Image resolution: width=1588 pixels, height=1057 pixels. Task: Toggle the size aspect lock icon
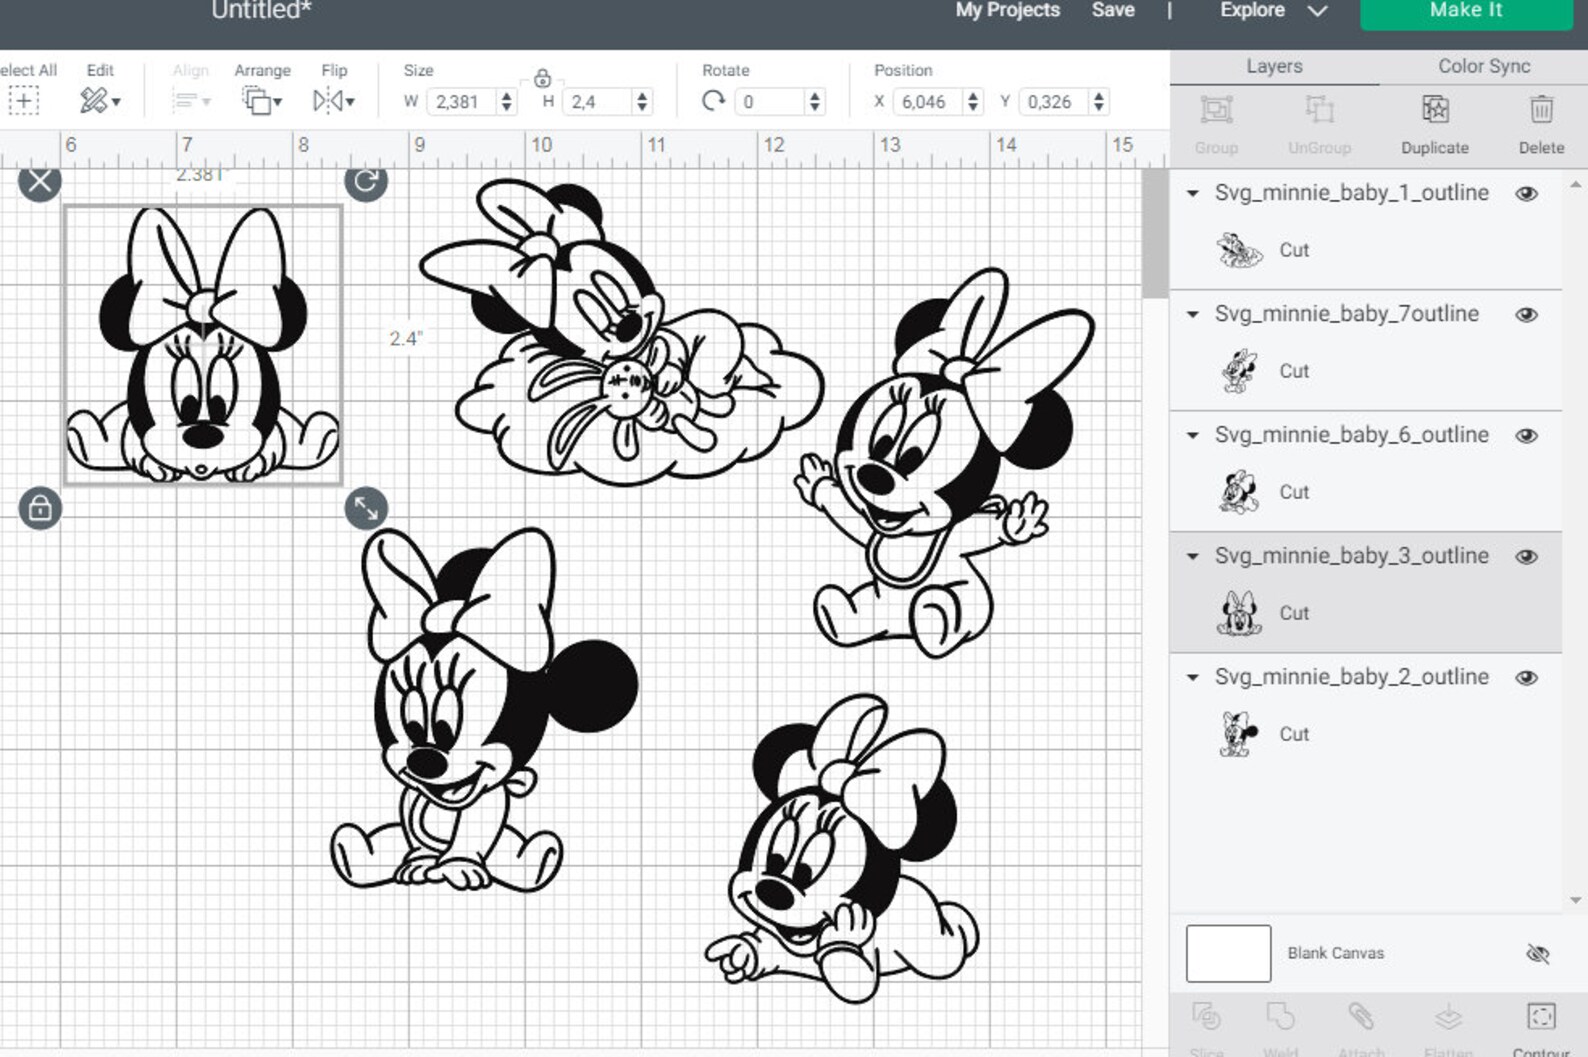coord(542,78)
